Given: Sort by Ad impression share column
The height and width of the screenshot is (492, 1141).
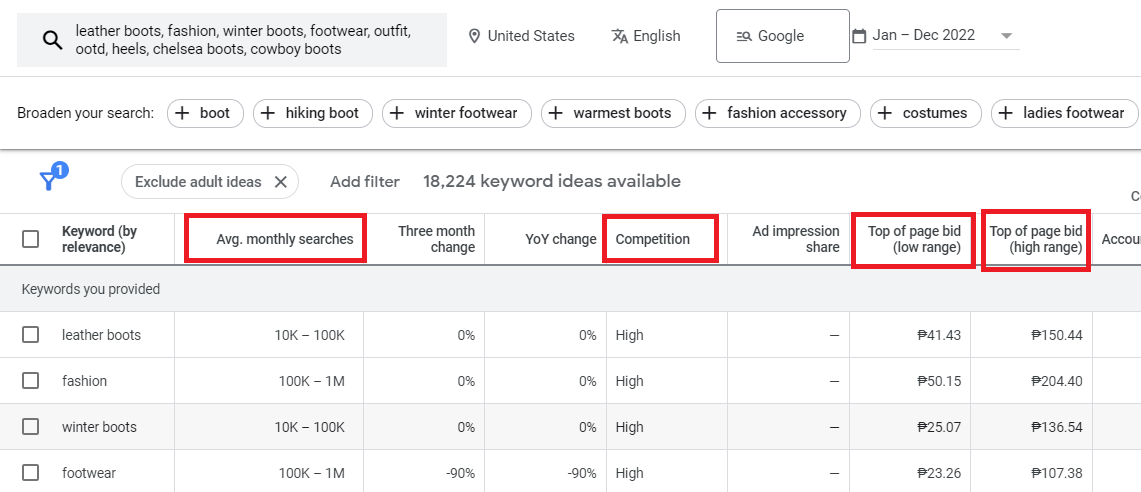Looking at the screenshot, I should (x=796, y=239).
